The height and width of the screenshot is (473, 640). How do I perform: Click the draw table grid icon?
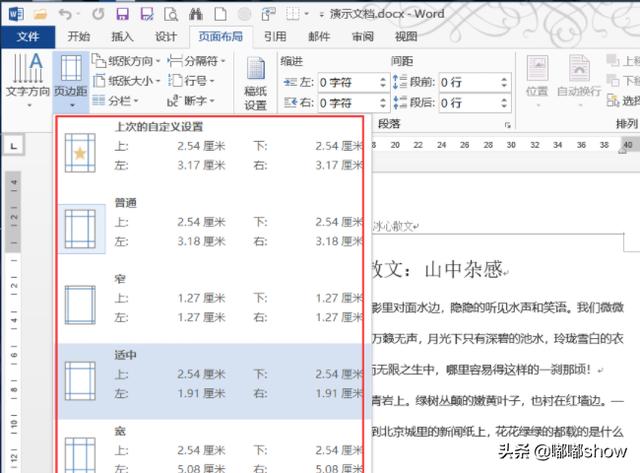tap(293, 14)
